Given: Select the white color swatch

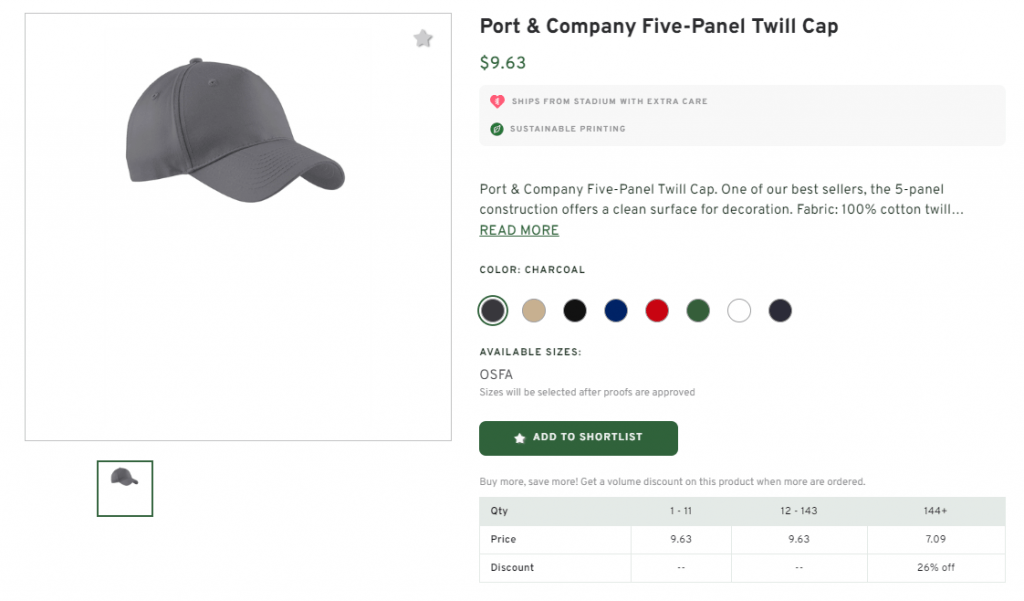Looking at the screenshot, I should pyautogui.click(x=739, y=310).
